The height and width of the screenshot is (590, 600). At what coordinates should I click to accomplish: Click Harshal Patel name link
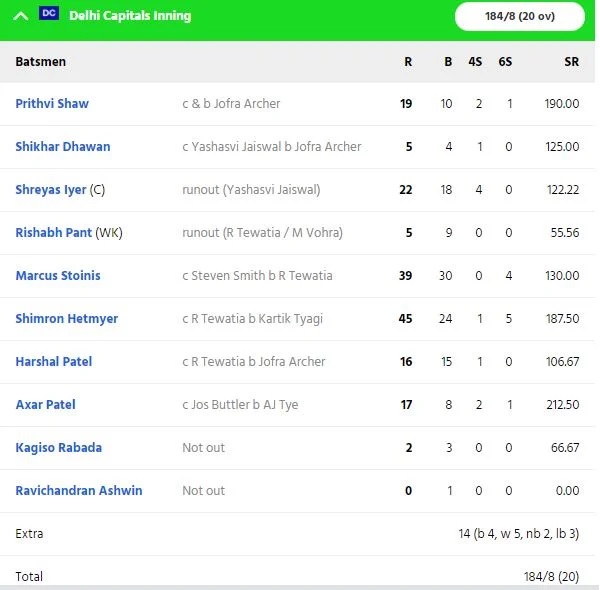54,362
